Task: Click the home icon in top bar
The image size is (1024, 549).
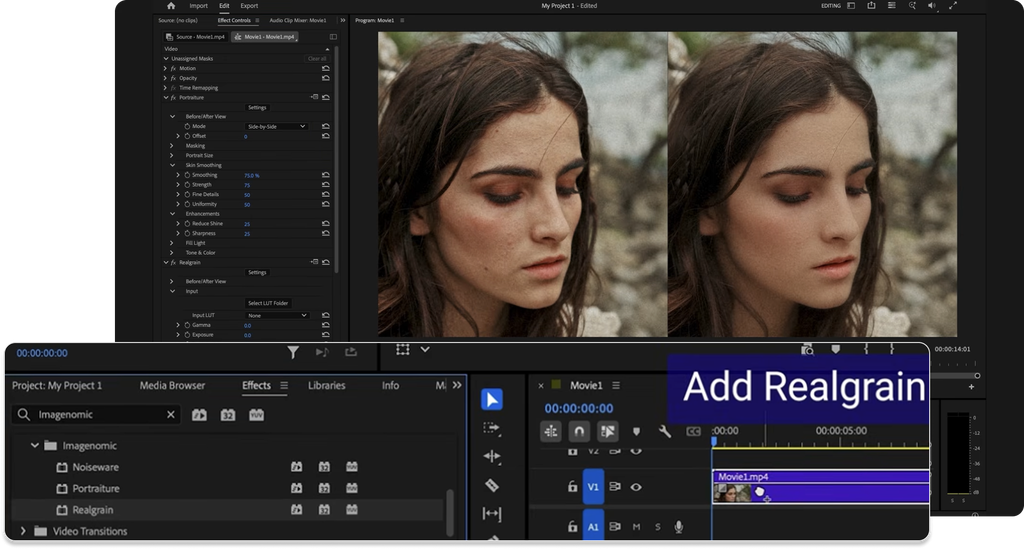Action: [x=171, y=5]
